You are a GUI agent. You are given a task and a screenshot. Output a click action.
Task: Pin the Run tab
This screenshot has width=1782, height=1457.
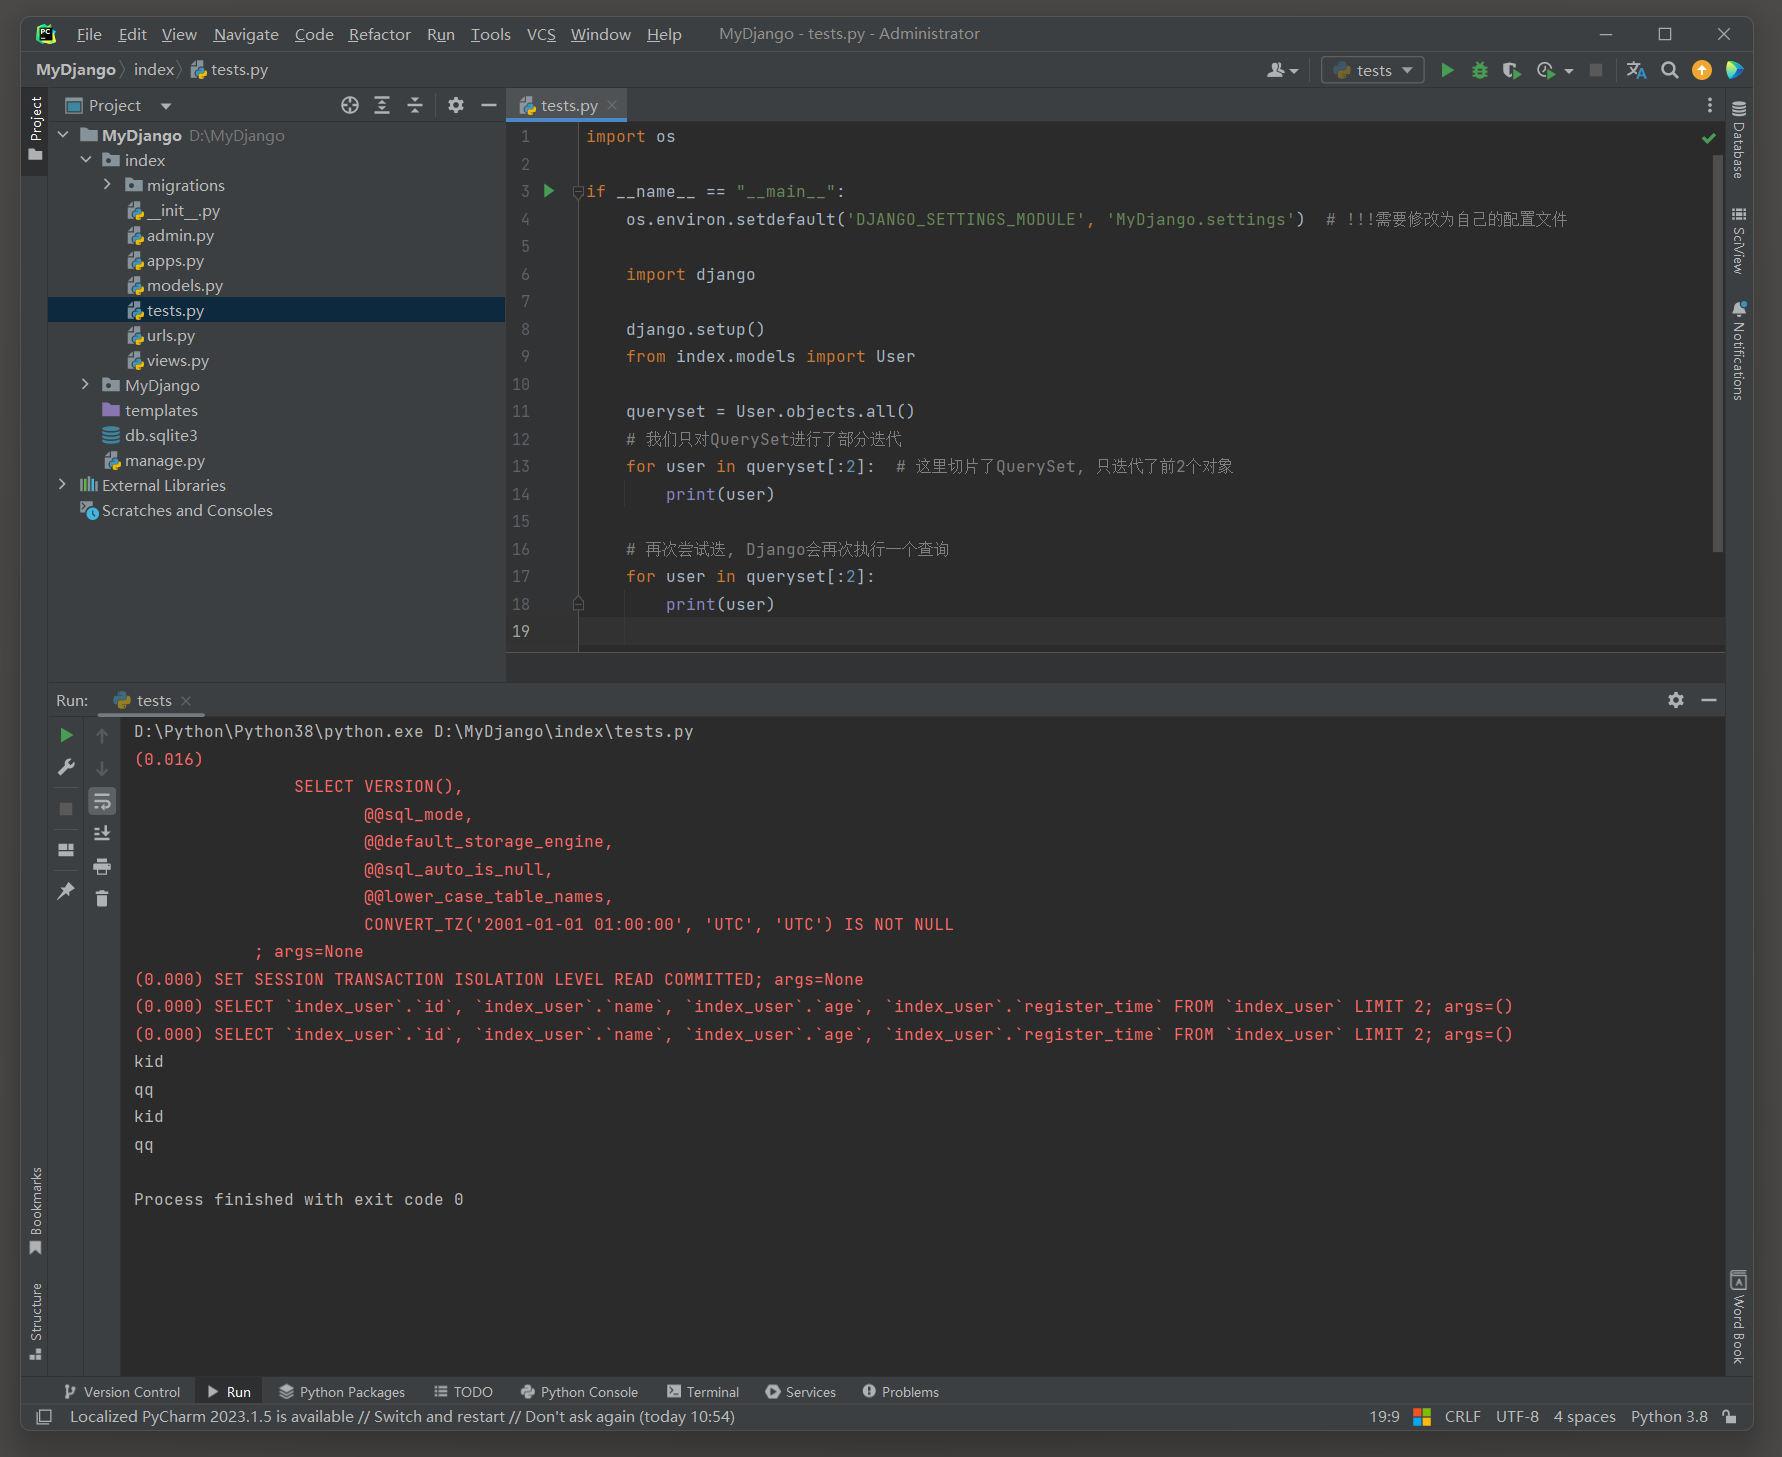point(66,890)
